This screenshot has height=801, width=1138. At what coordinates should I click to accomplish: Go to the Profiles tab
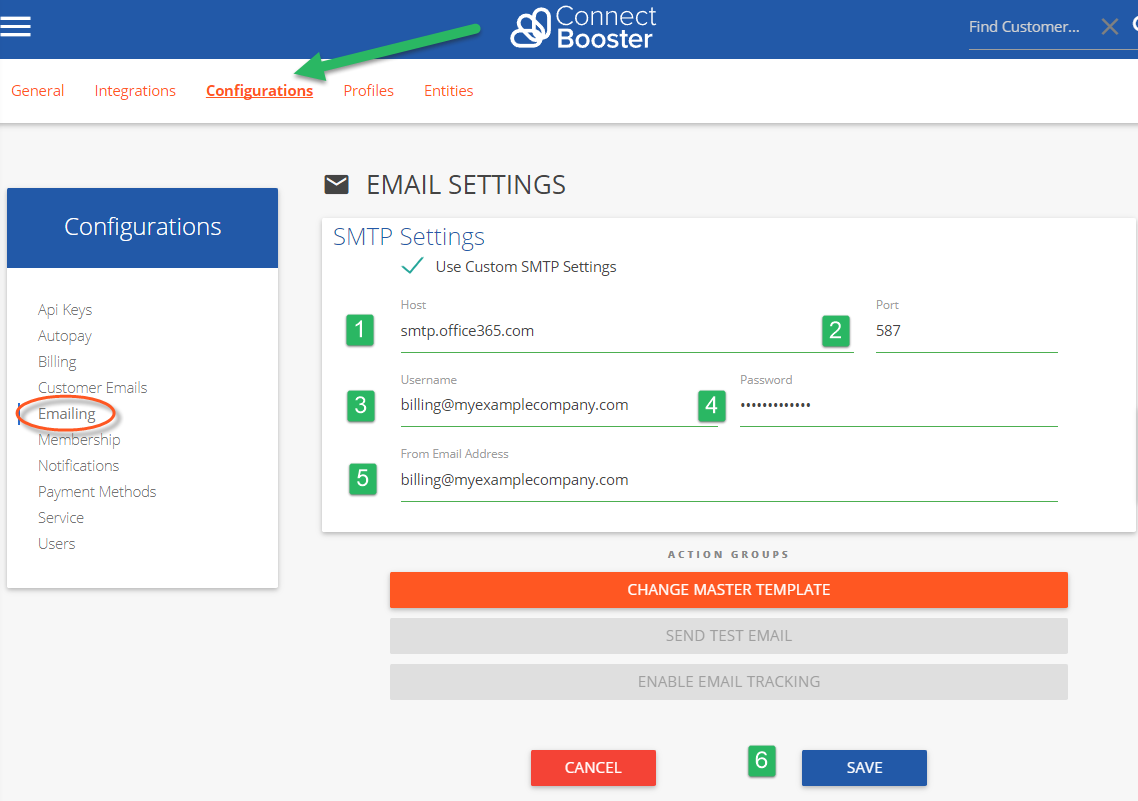pyautogui.click(x=369, y=91)
